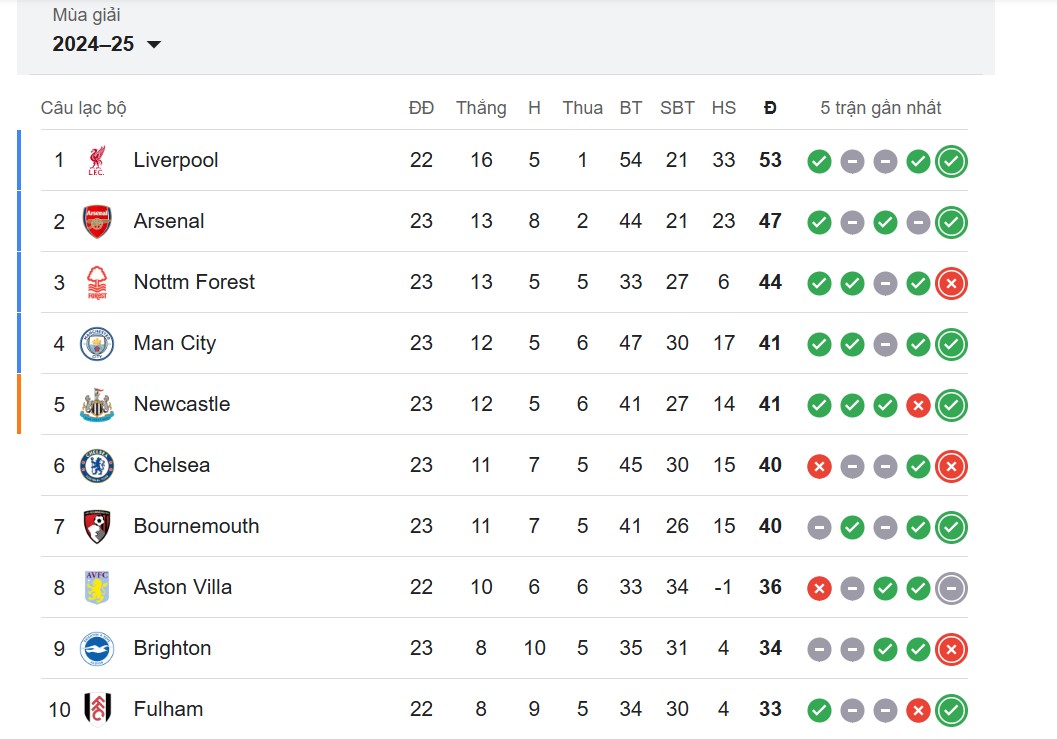The width and height of the screenshot is (1057, 739).
Task: Click the Brighton team name
Action: tap(173, 648)
